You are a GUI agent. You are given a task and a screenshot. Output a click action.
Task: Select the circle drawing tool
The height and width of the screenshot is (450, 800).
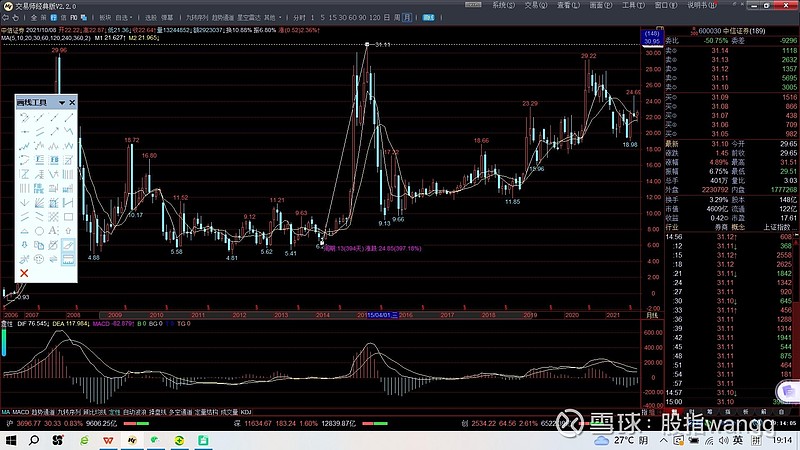[39, 231]
